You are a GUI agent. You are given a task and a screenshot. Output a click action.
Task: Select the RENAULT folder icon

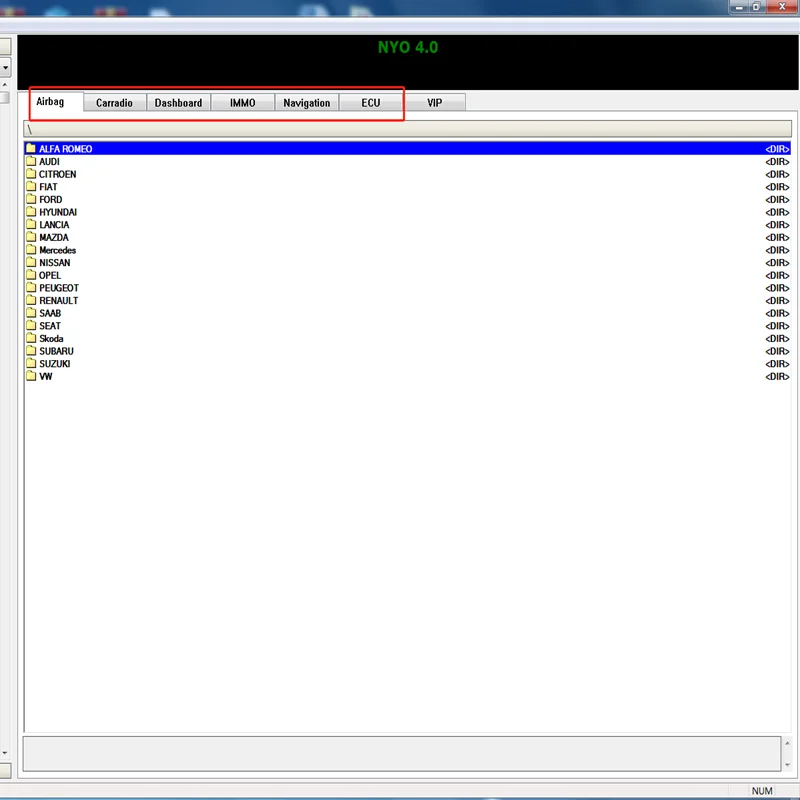tap(31, 300)
